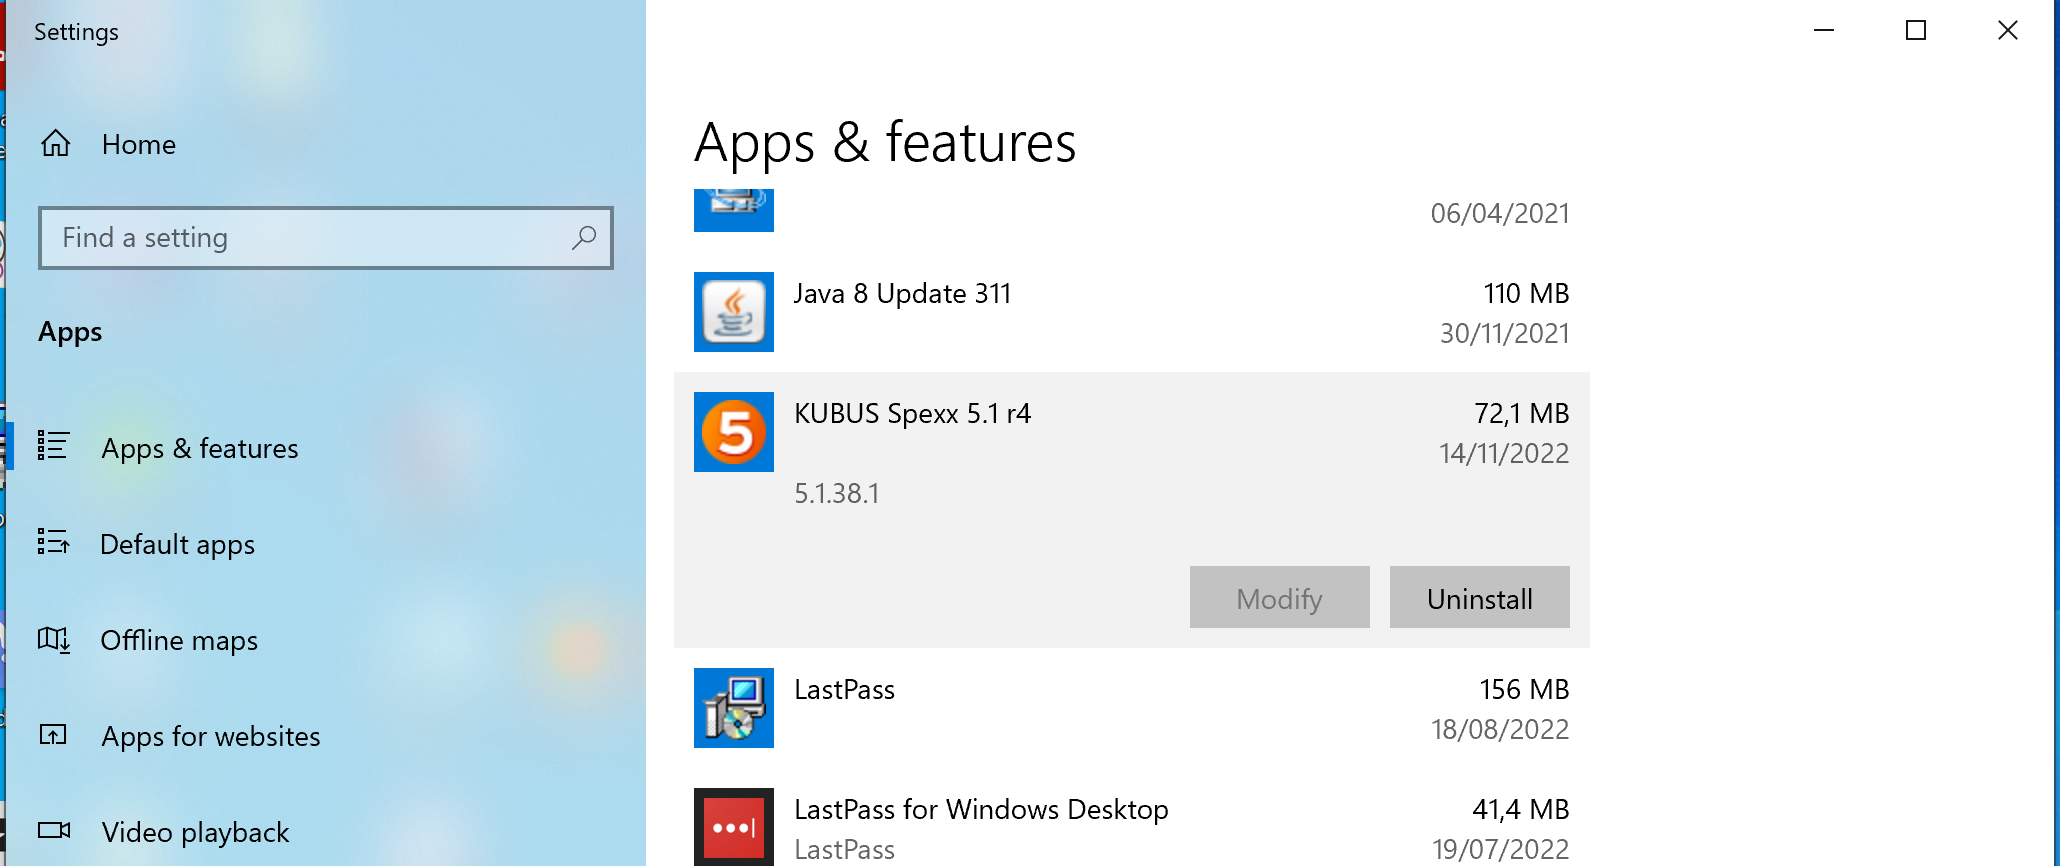Focus the Find a setting search box
Screen dimensions: 2060x866
click(x=326, y=238)
